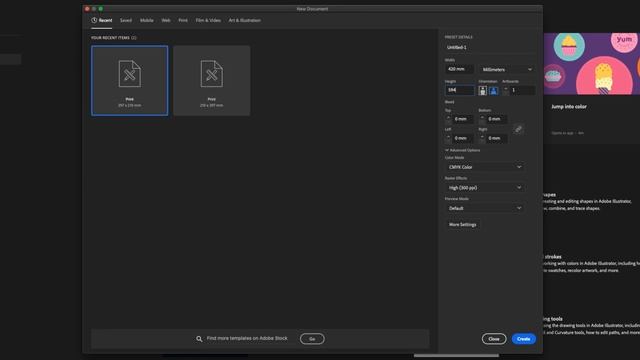Click the Jump into color title in the background window
The image size is (640, 360).
(569, 107)
